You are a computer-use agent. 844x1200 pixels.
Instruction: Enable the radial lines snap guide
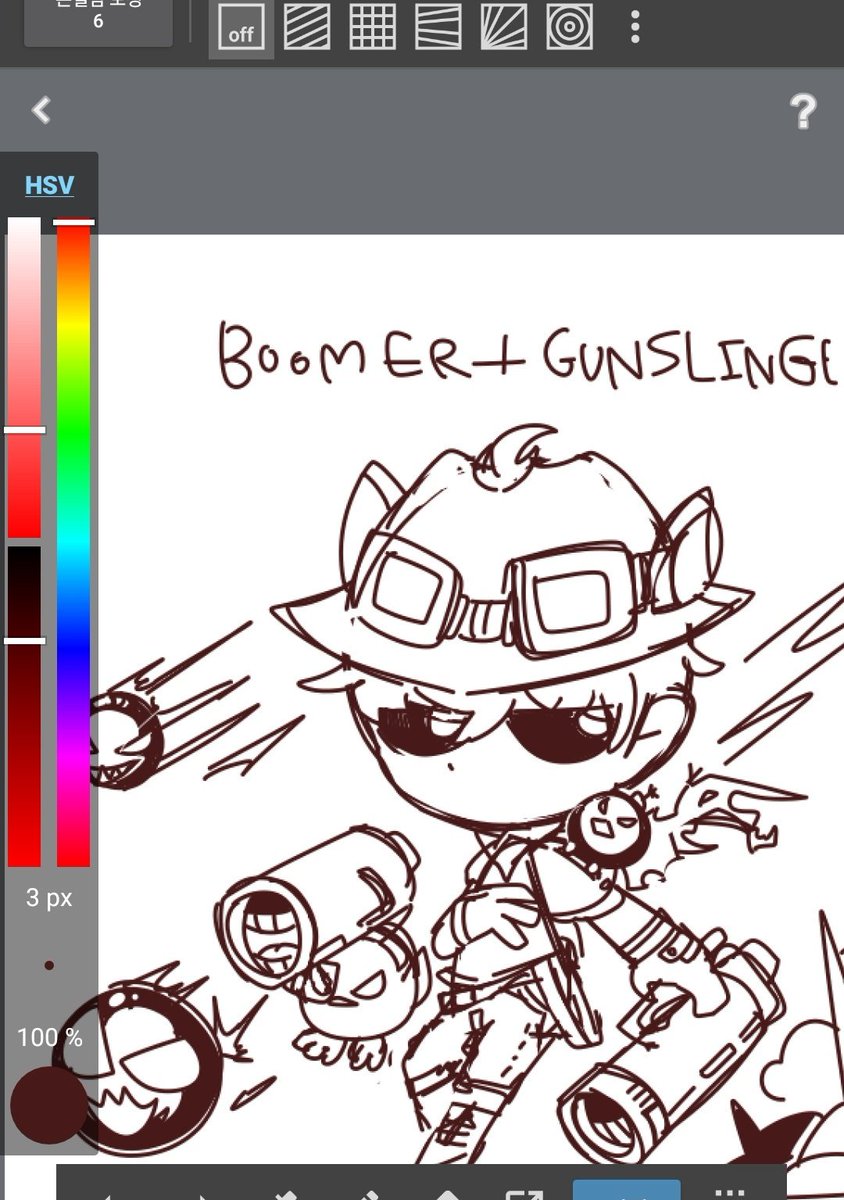tap(504, 28)
